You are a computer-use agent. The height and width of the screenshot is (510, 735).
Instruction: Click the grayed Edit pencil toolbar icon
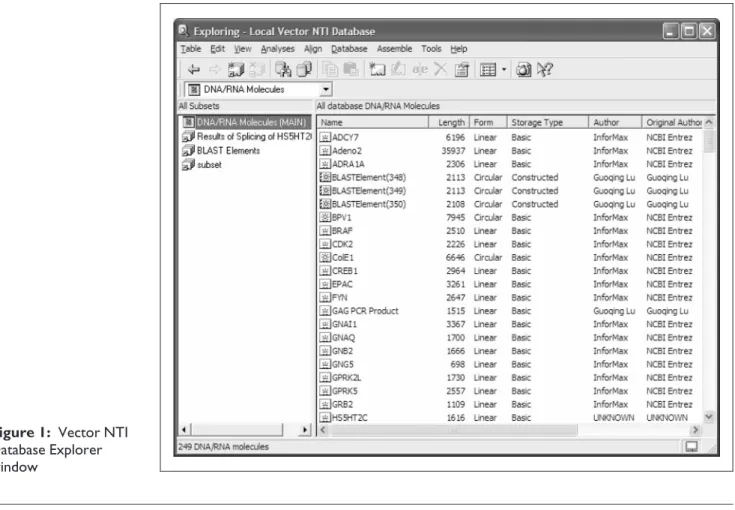398,70
